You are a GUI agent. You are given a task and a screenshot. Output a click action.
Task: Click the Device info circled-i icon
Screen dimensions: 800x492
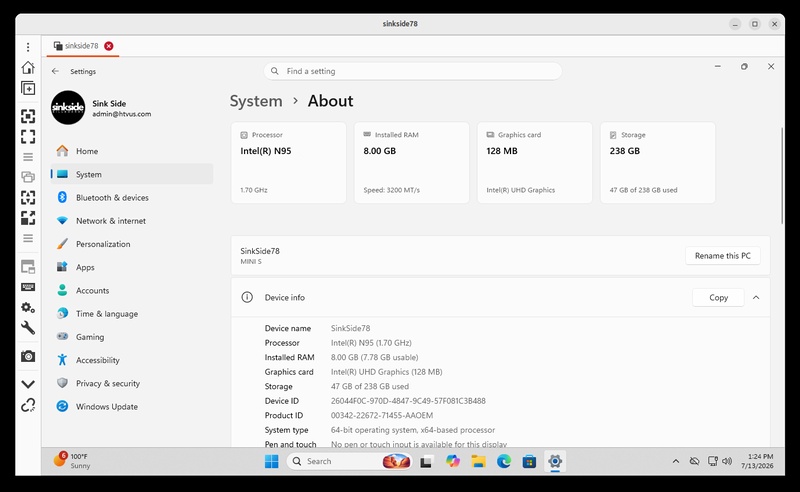click(247, 297)
